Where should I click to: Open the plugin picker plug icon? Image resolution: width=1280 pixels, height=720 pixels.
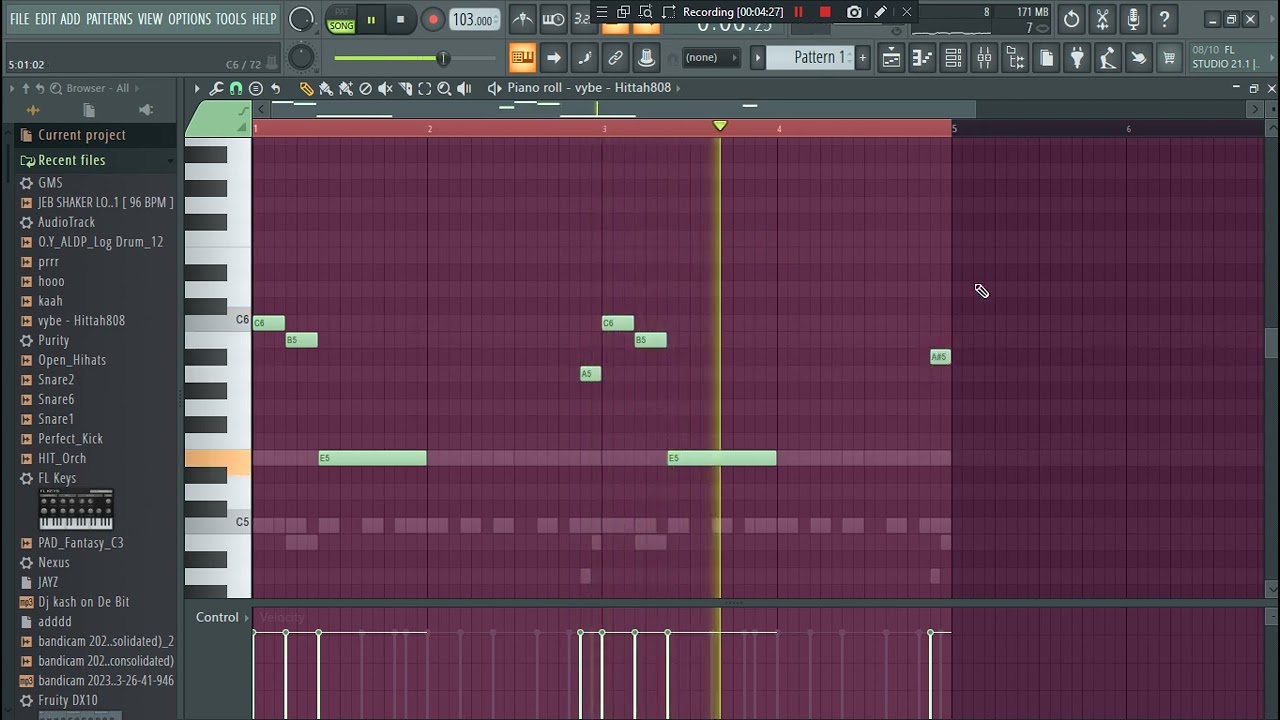click(x=1077, y=58)
